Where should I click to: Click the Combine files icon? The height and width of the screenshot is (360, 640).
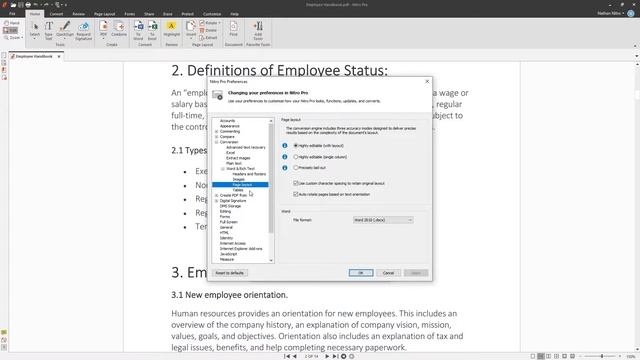point(119,29)
